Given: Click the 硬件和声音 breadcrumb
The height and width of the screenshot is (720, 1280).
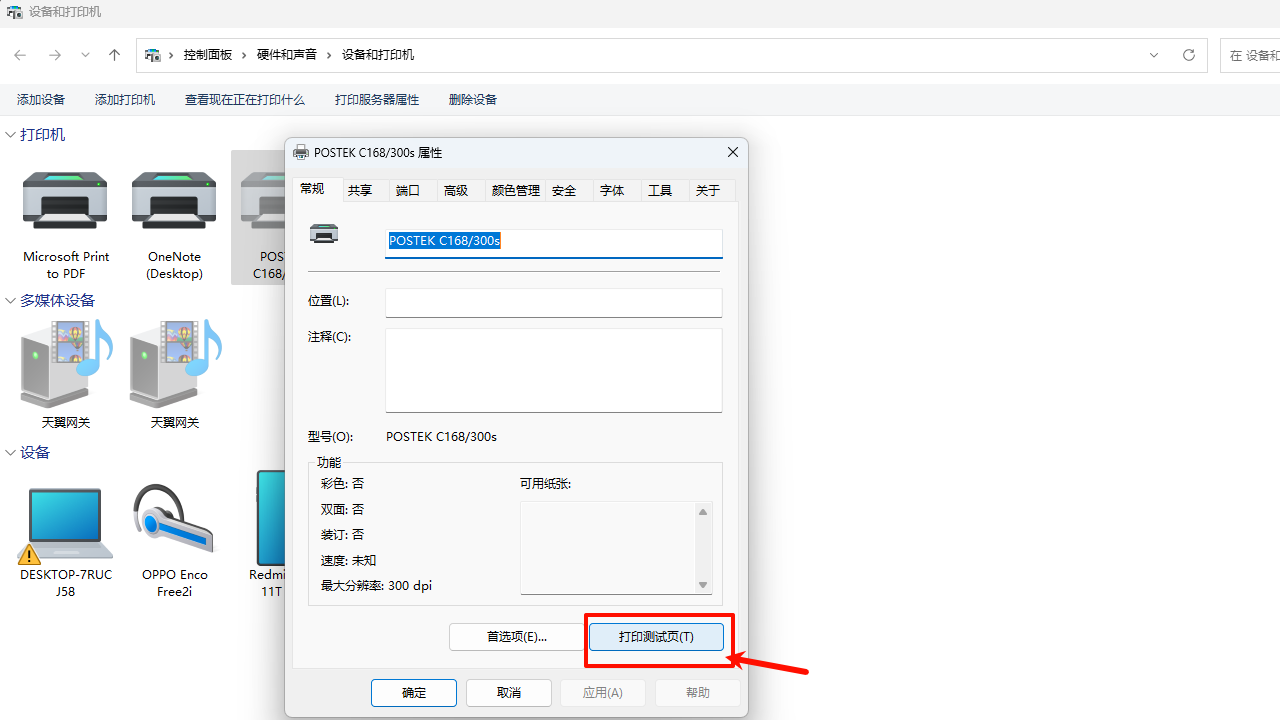Looking at the screenshot, I should pos(287,55).
